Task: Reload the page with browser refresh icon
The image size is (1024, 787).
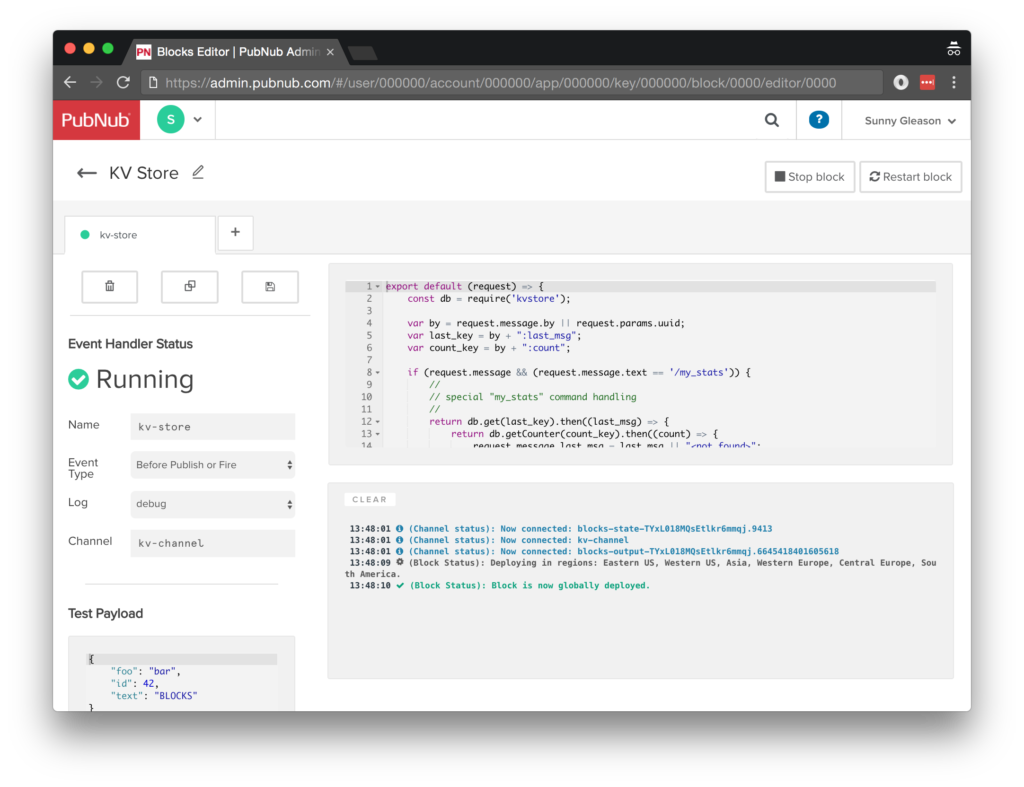Action: pos(123,82)
